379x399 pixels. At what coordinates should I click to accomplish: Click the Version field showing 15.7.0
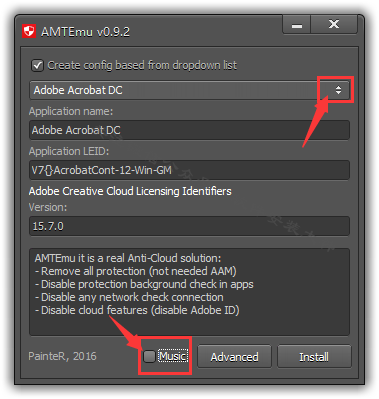(189, 226)
